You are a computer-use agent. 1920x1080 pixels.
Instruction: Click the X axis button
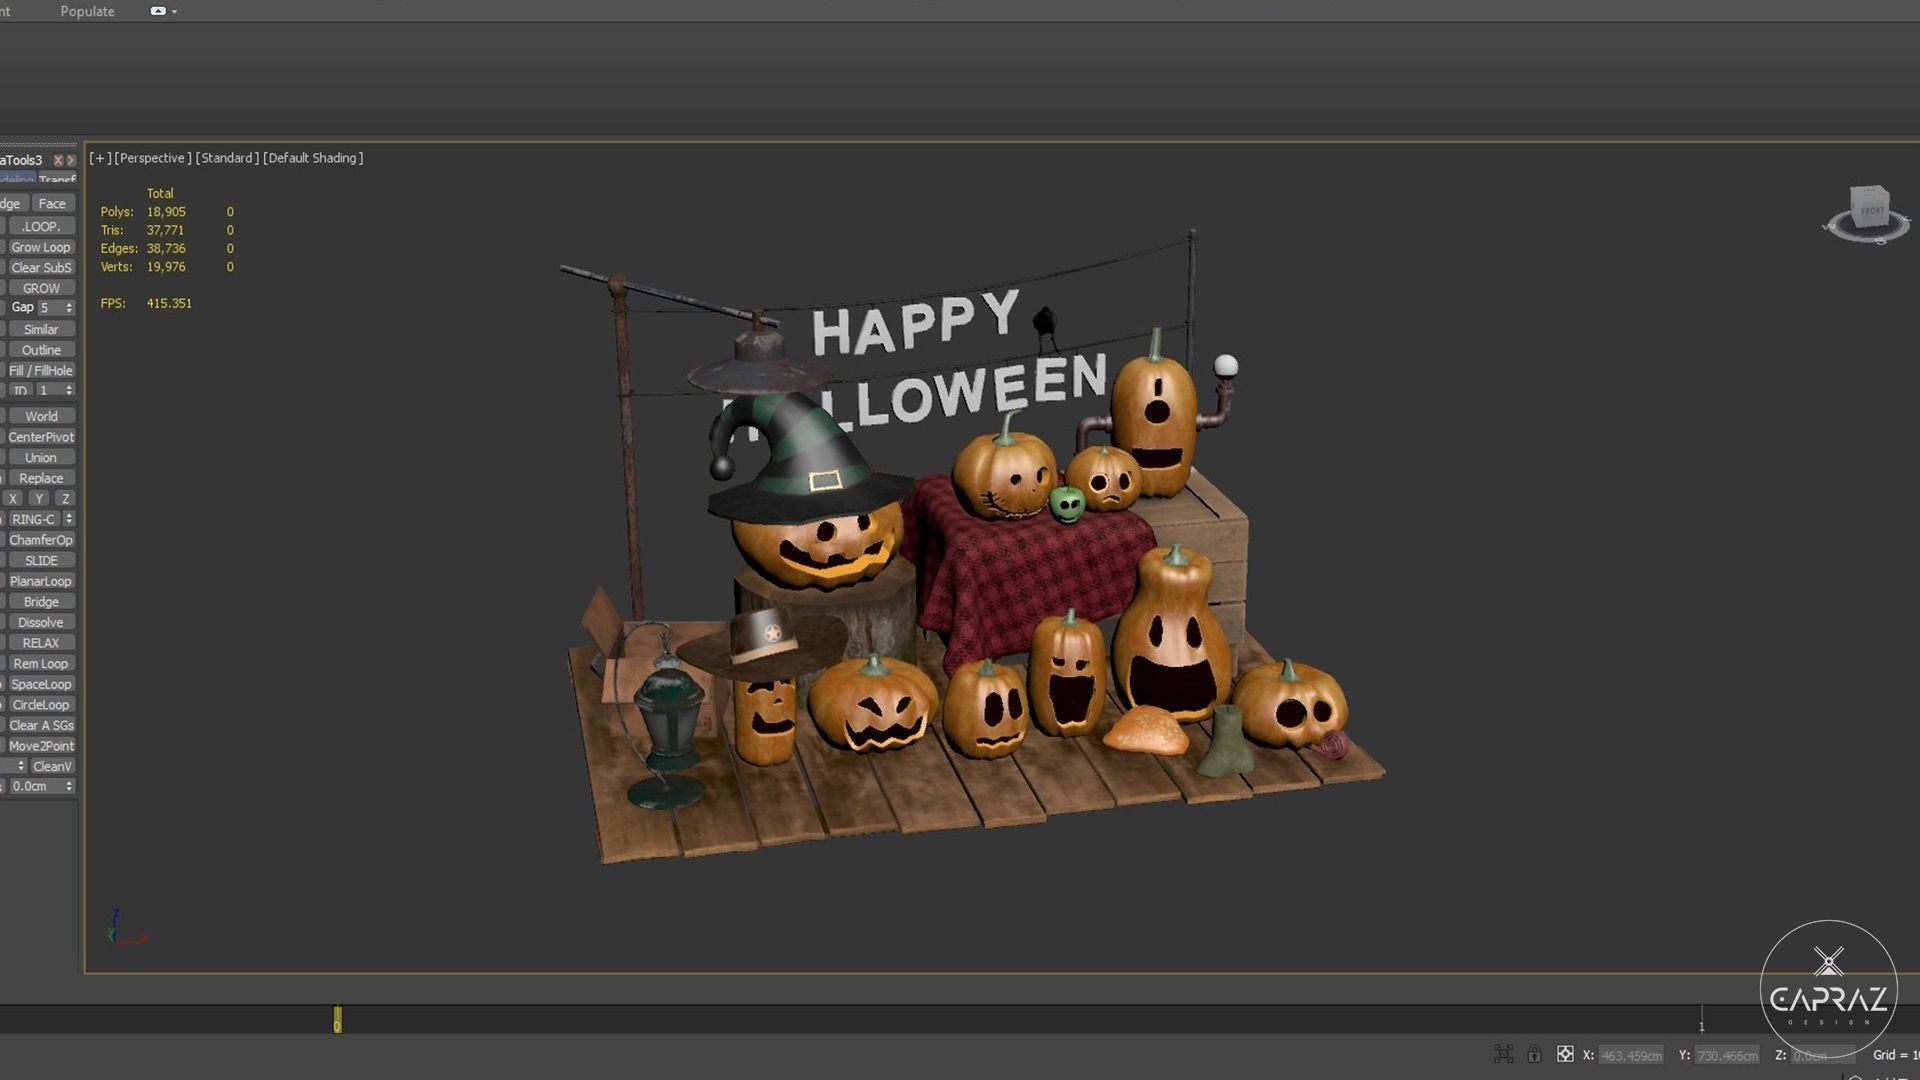pyautogui.click(x=13, y=498)
